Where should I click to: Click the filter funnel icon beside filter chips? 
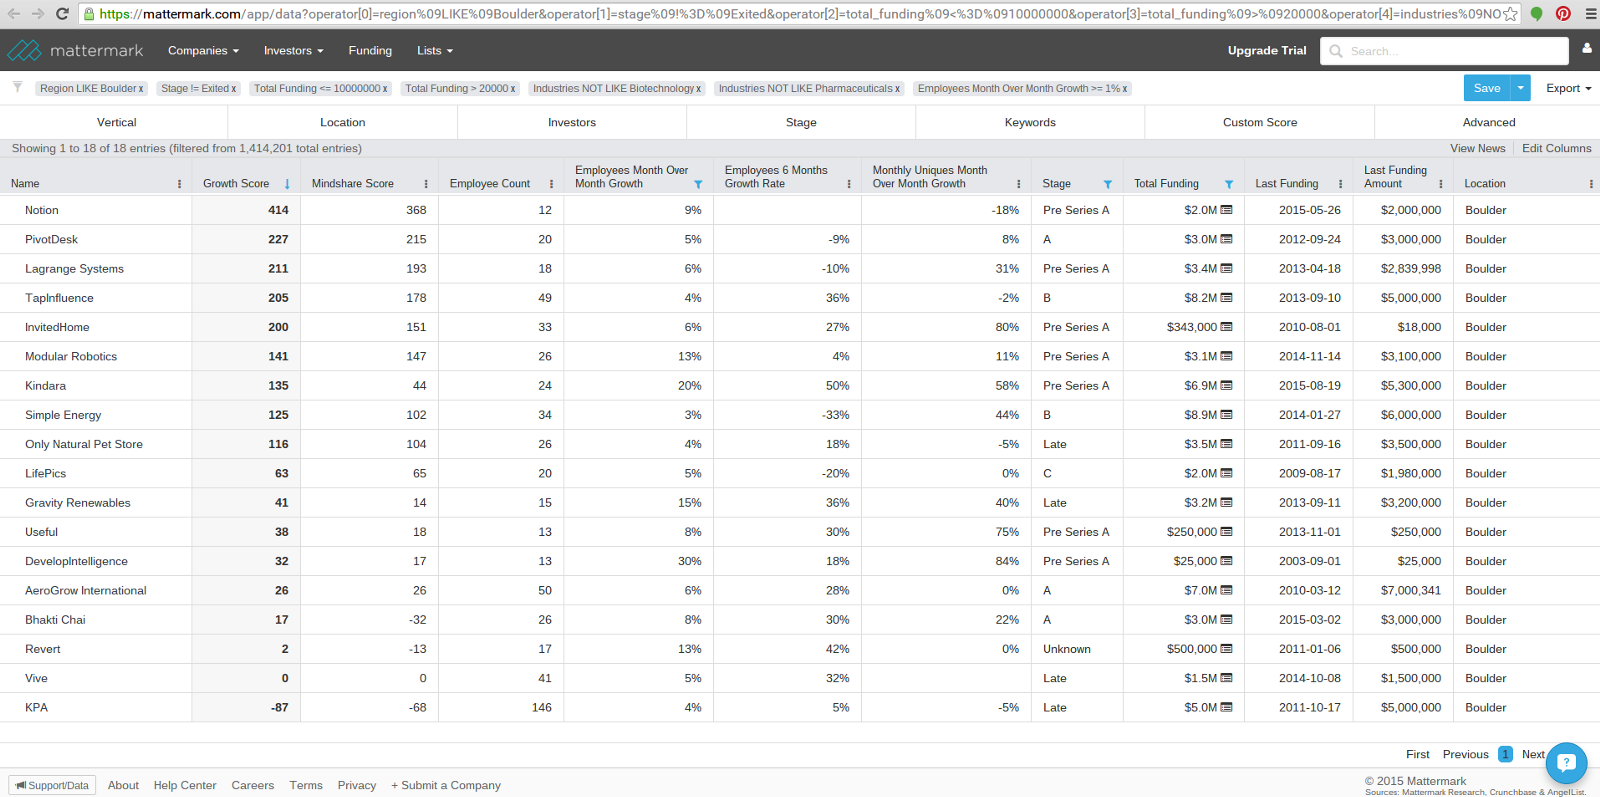17,88
